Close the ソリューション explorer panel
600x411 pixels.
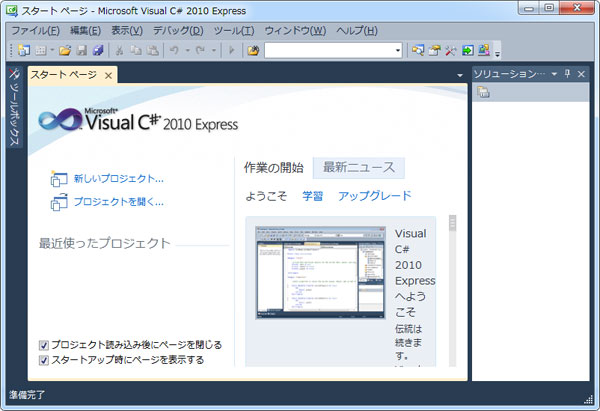coord(581,74)
